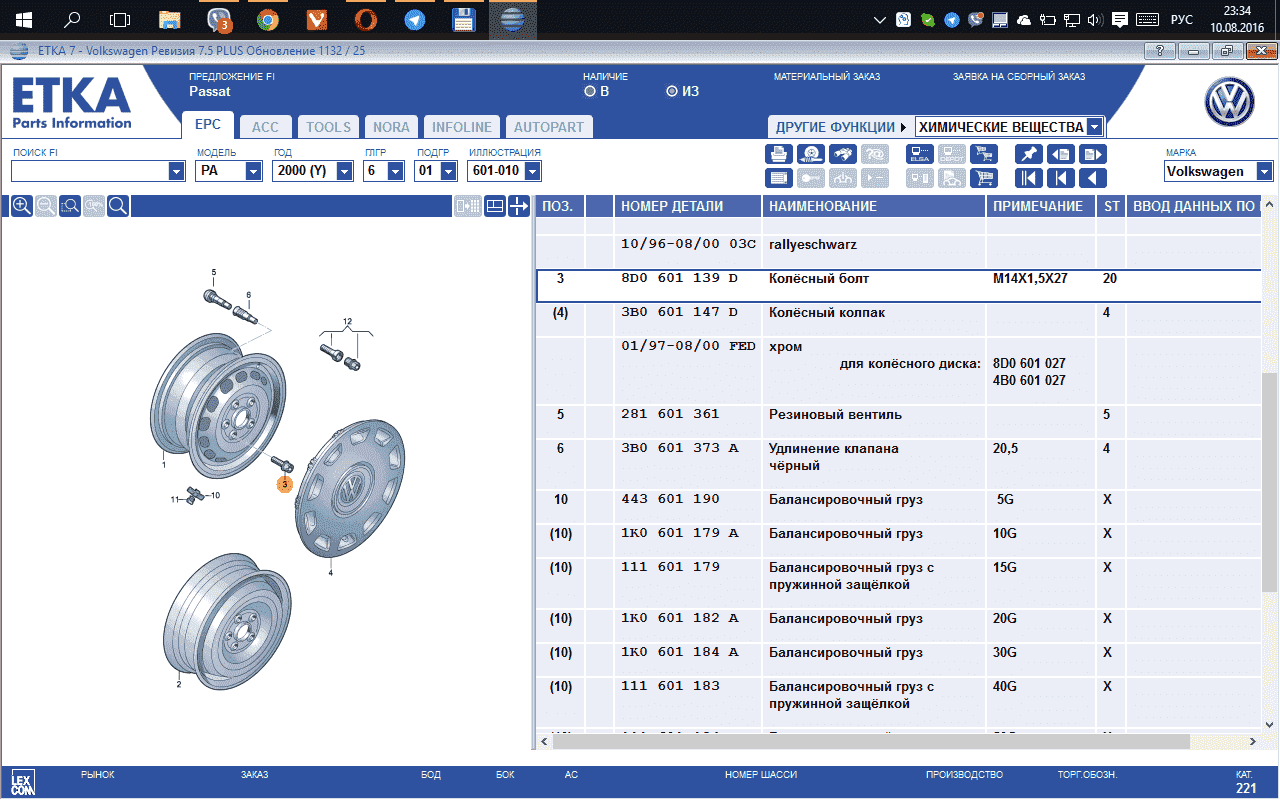Screen dimensions: 1280x800
Task: Expand the ХИМИЧЕСКИЕ ВЕЩЕСТВА dropdown
Action: 1094,127
